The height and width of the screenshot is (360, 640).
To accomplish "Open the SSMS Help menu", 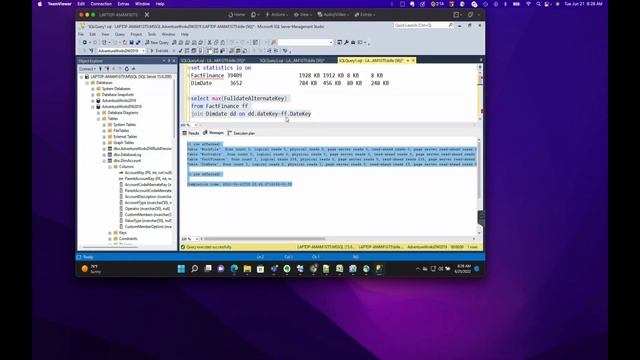I will click(x=184, y=34).
